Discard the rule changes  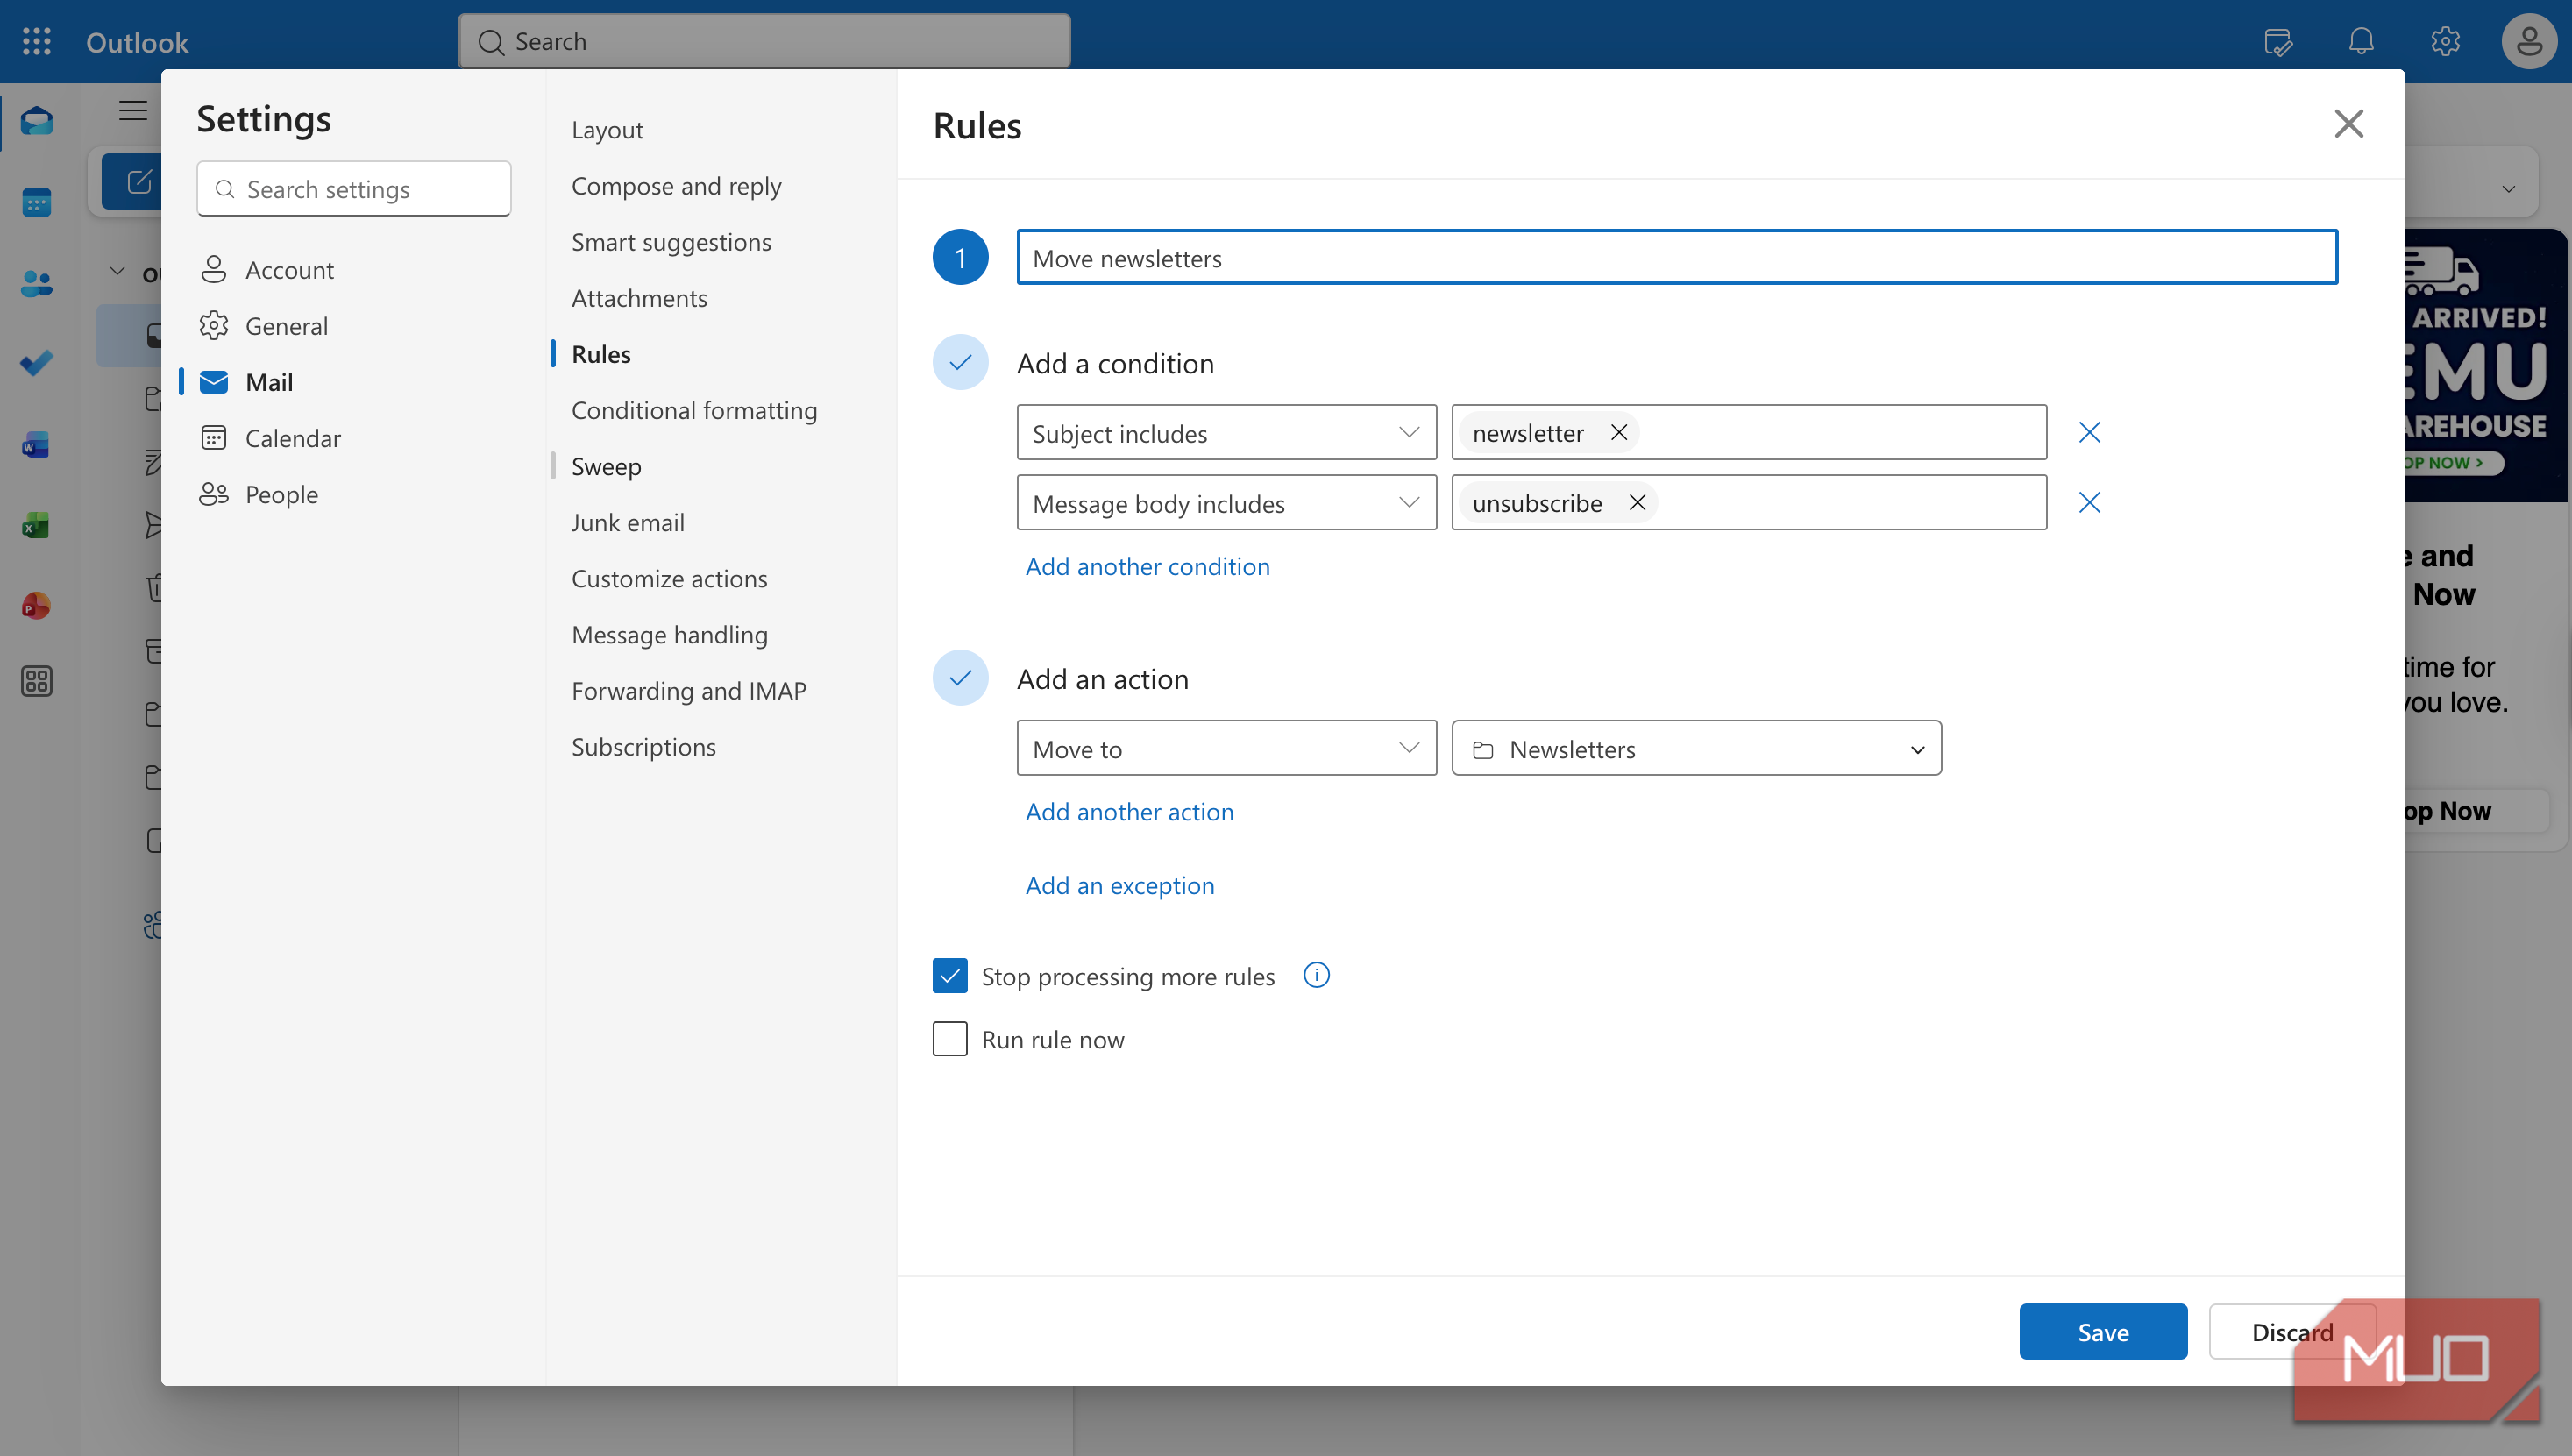tap(2292, 1331)
